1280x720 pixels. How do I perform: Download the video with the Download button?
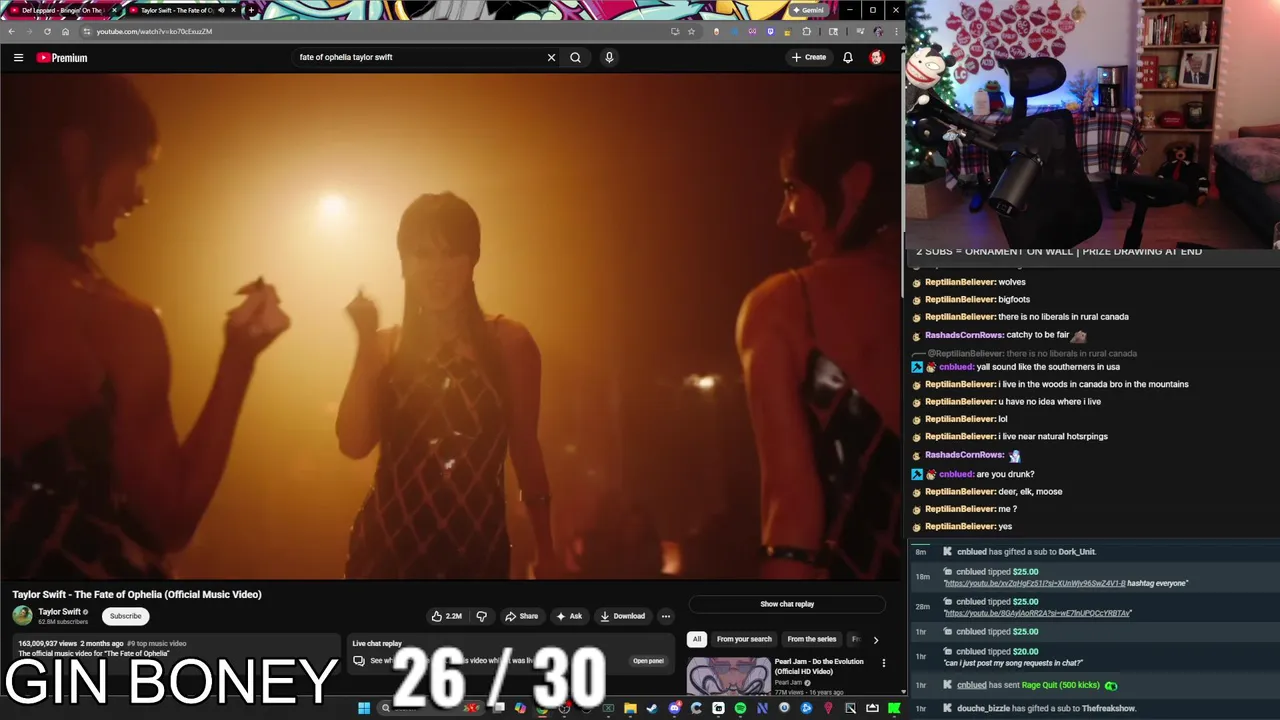(623, 616)
